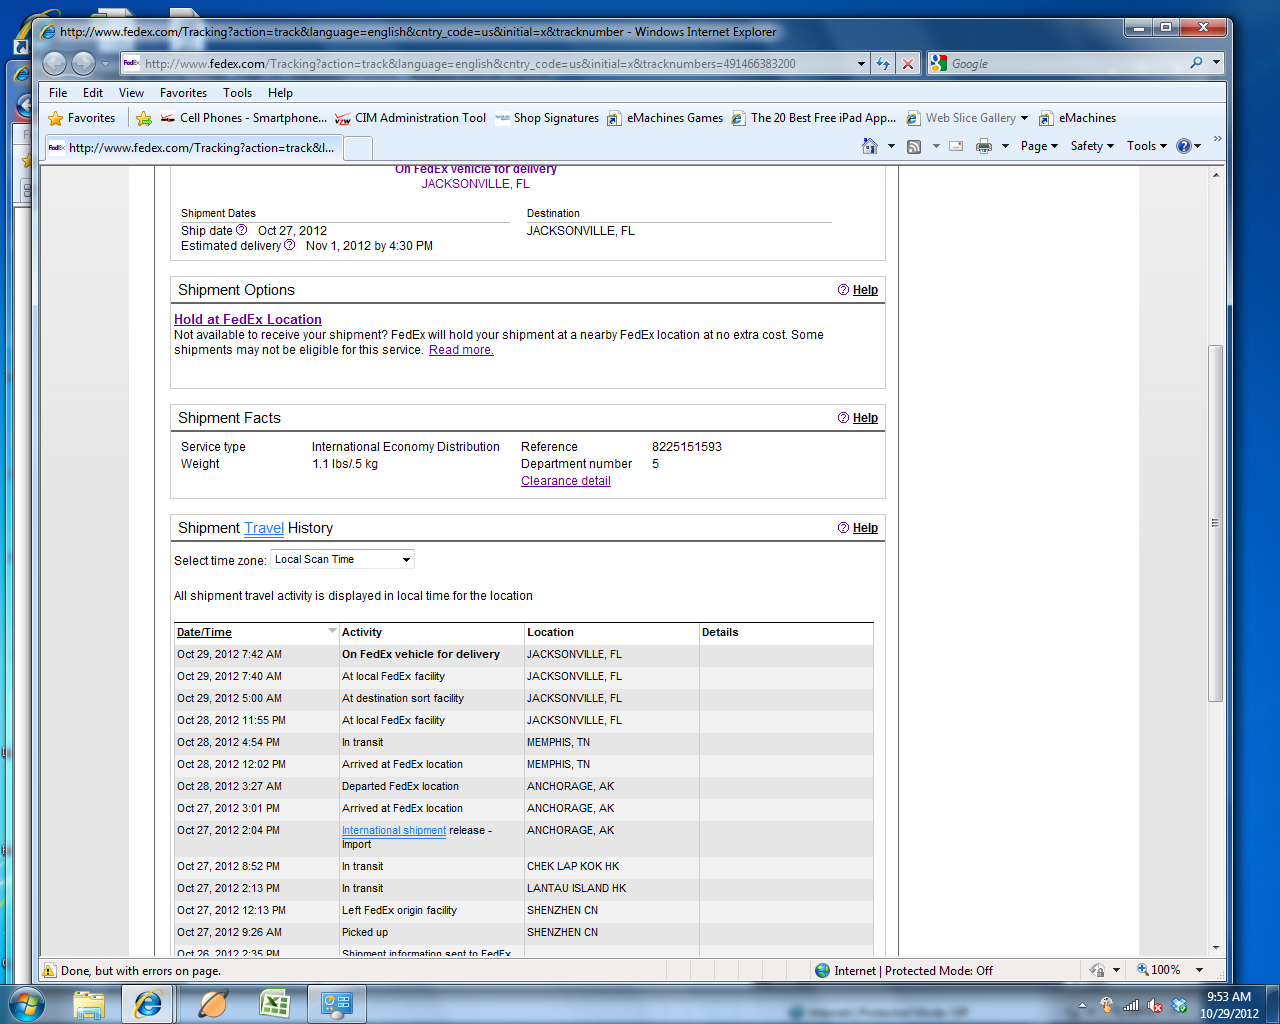Open Select time zone dropdown
This screenshot has height=1024, width=1280.
342,559
